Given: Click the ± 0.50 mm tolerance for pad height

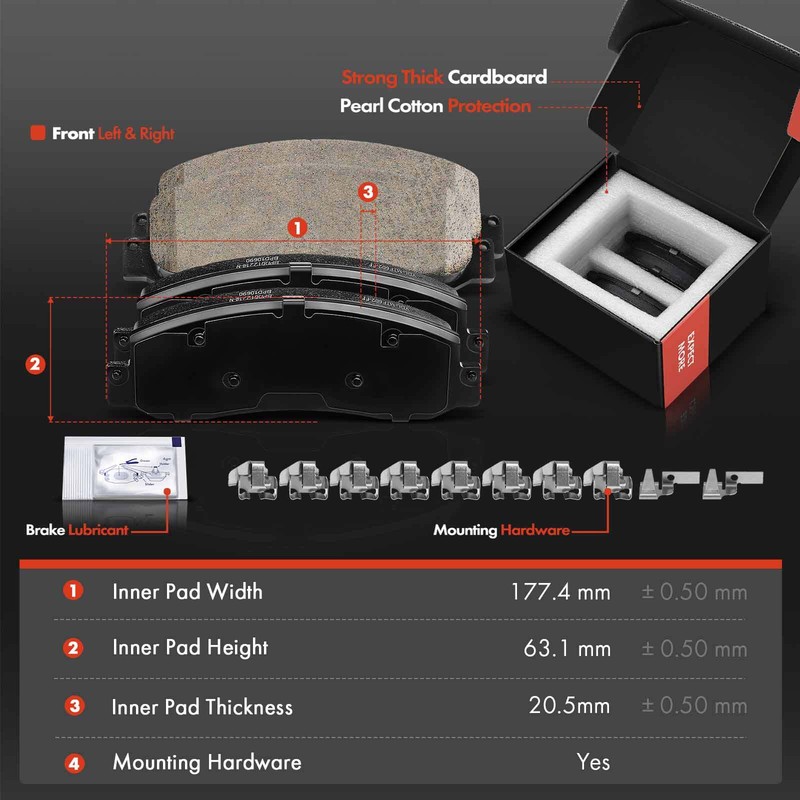Looking at the screenshot, I should pyautogui.click(x=694, y=649).
